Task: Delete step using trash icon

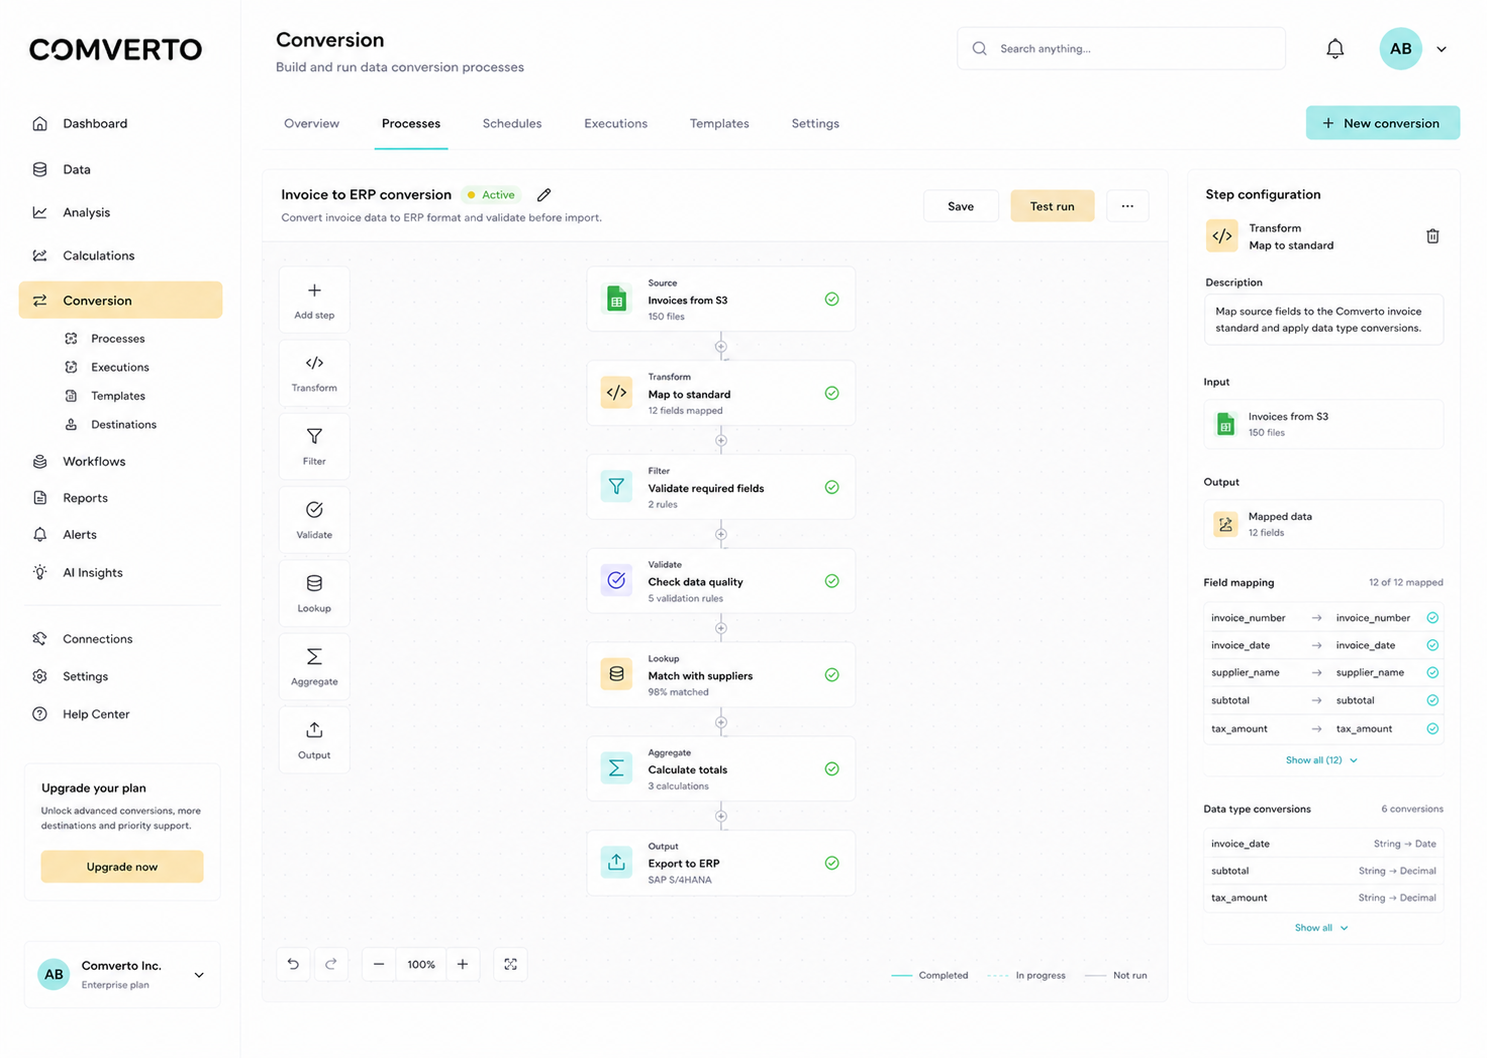Action: click(1432, 236)
